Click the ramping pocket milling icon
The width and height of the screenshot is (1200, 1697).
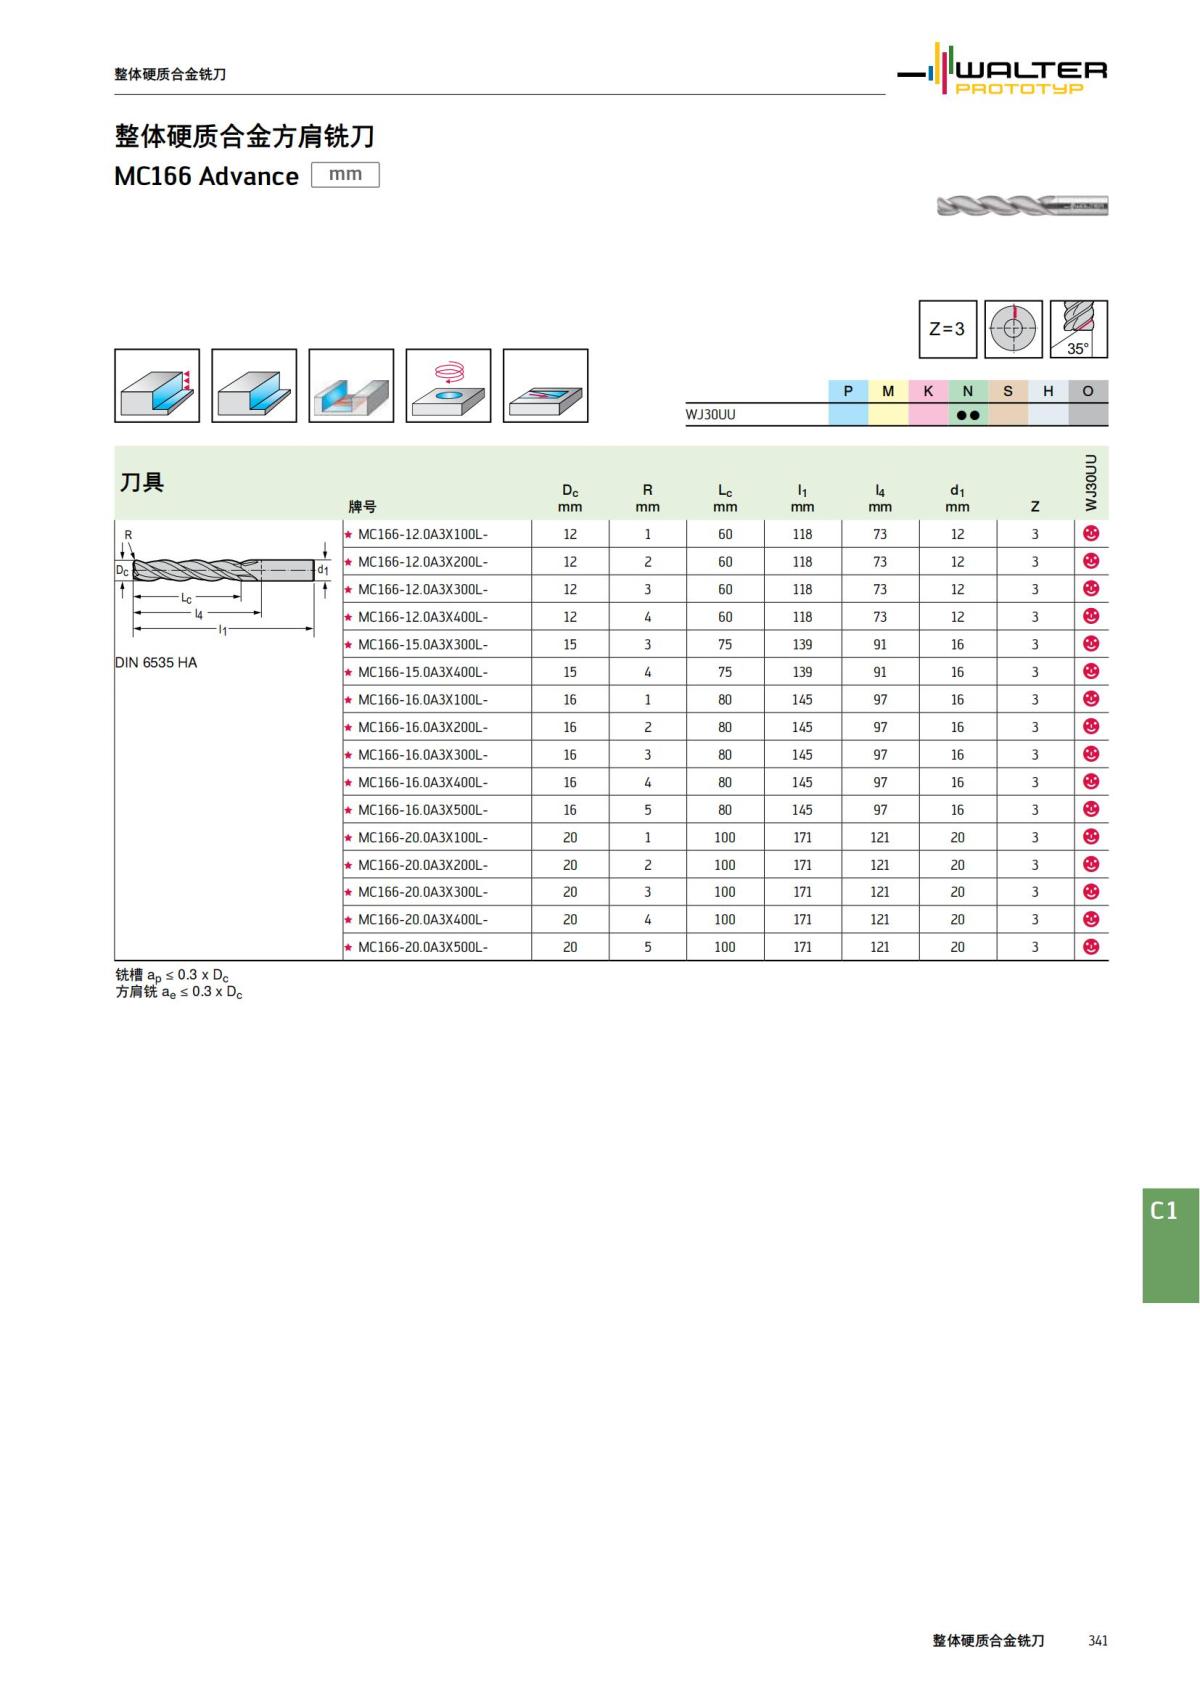click(545, 386)
